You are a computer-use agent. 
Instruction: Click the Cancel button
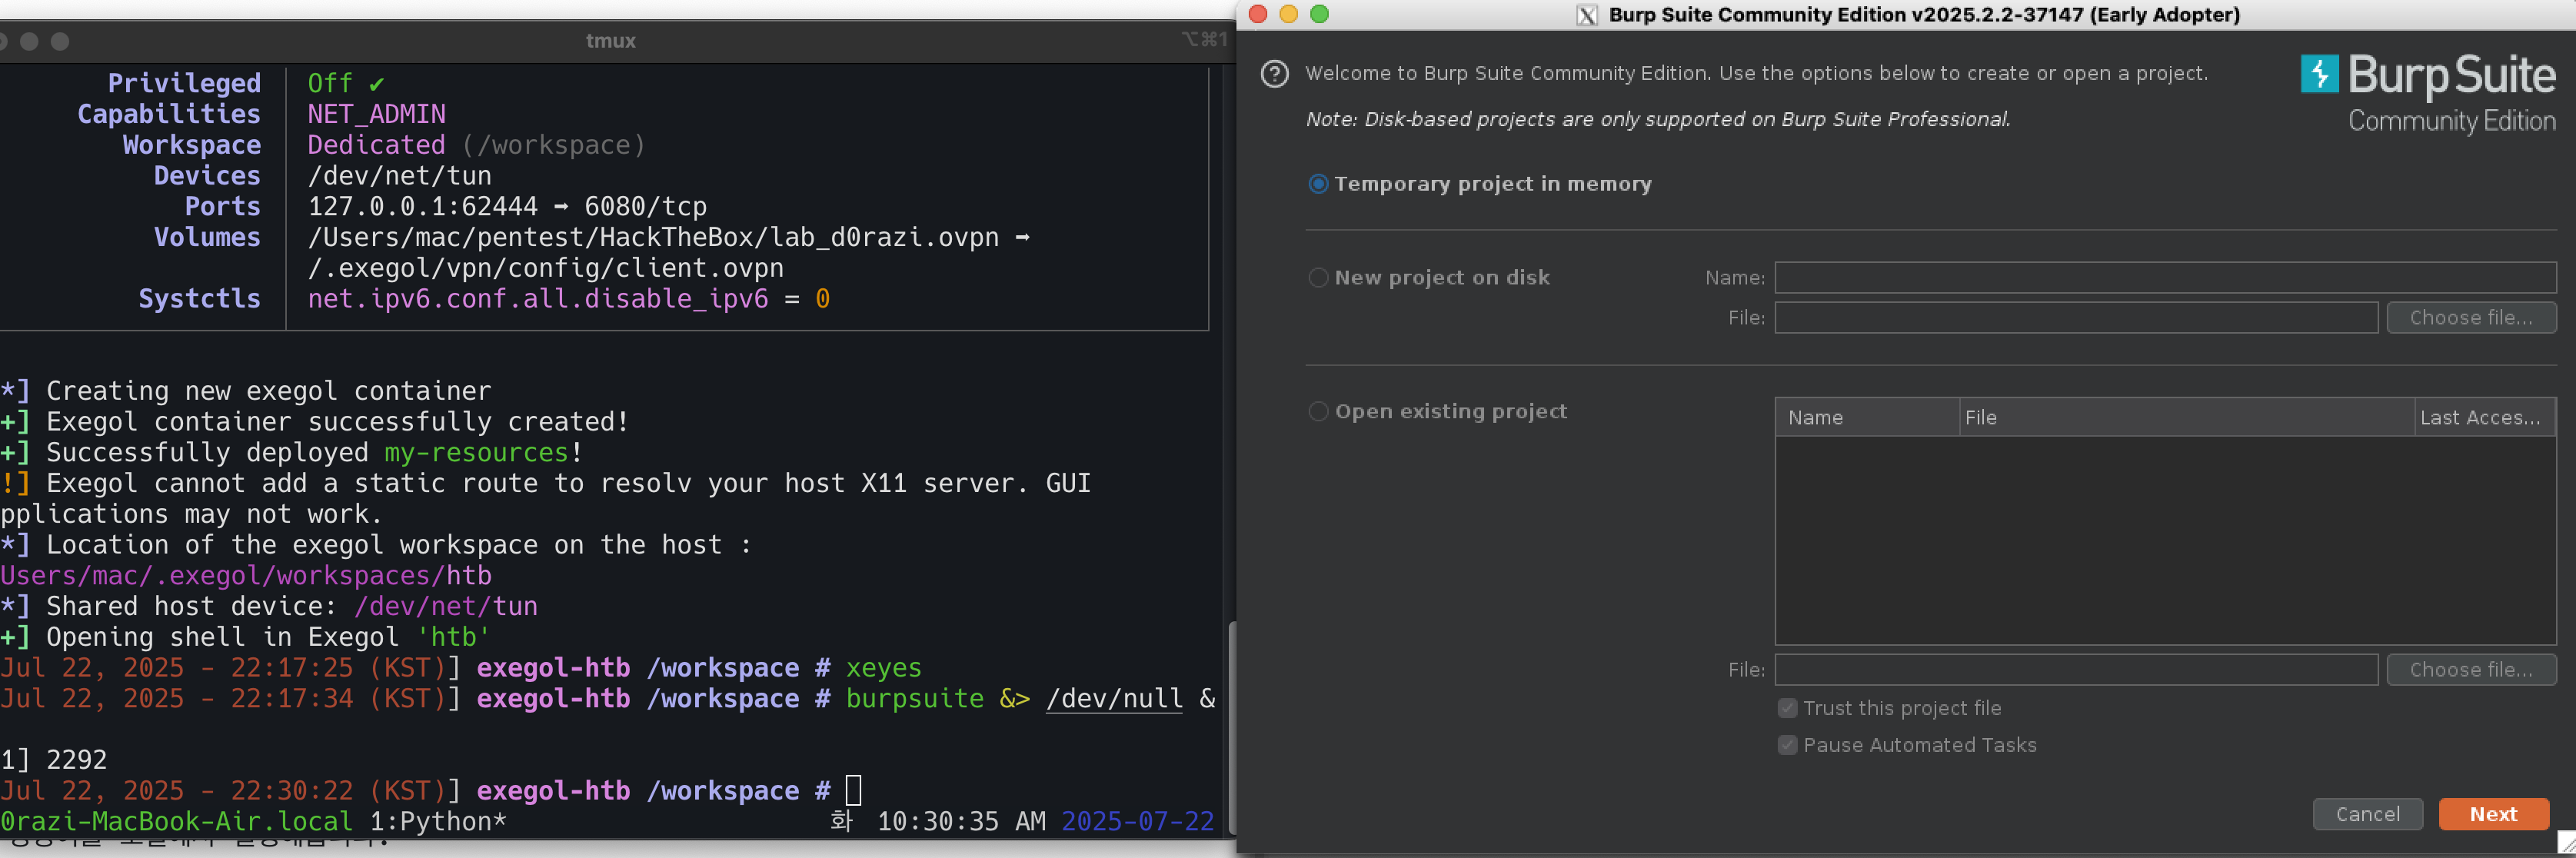(2367, 814)
